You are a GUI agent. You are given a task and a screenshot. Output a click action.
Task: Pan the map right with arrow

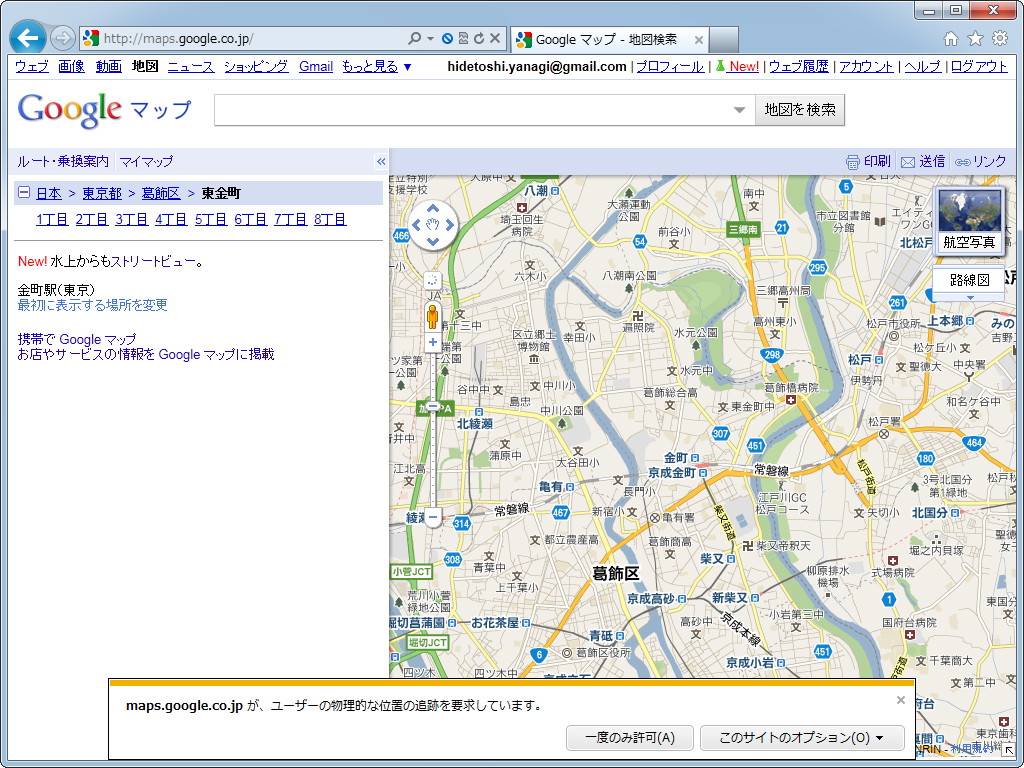tap(449, 225)
